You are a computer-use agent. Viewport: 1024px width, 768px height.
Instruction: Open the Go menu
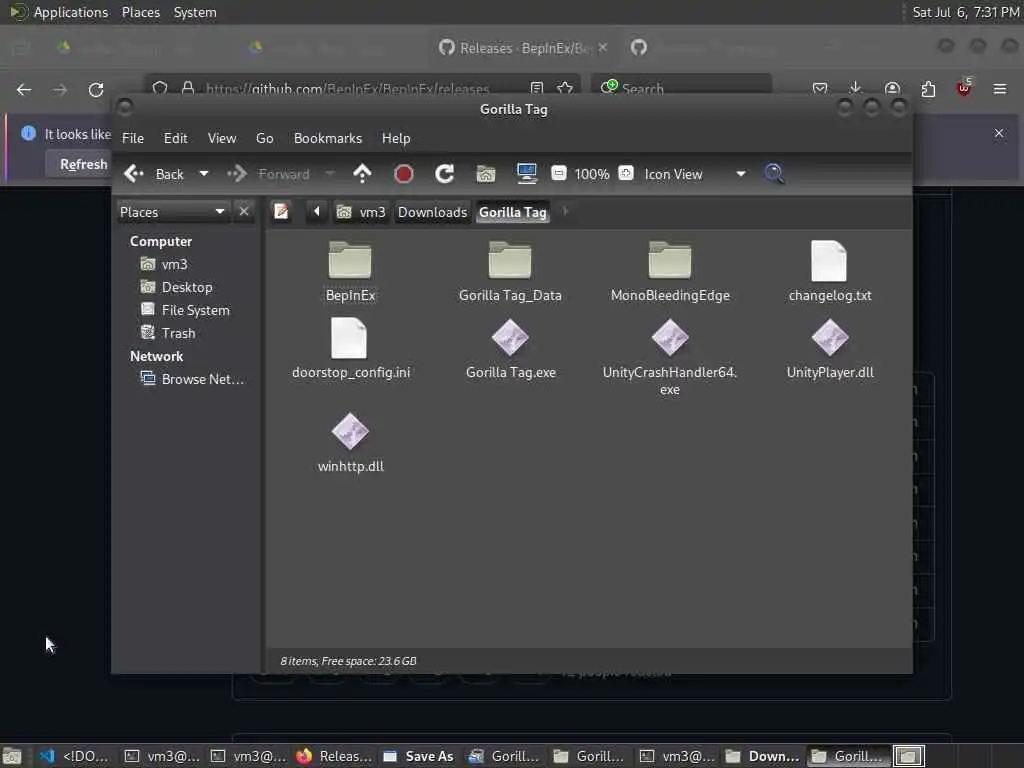pyautogui.click(x=264, y=138)
